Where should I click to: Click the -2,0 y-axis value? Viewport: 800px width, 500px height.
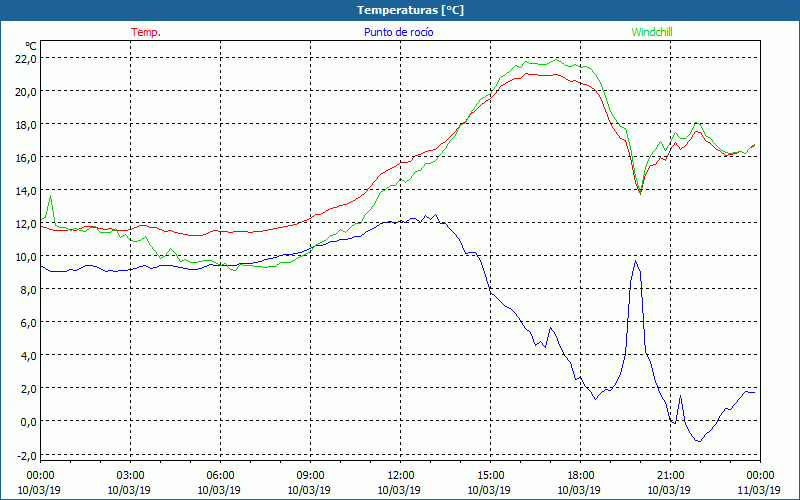(x=27, y=455)
